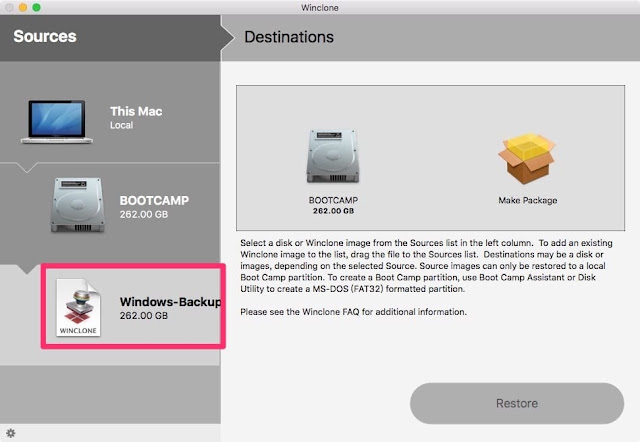Minimize the Winclone window with yellow button
This screenshot has width=640, height=442.
[23, 7]
